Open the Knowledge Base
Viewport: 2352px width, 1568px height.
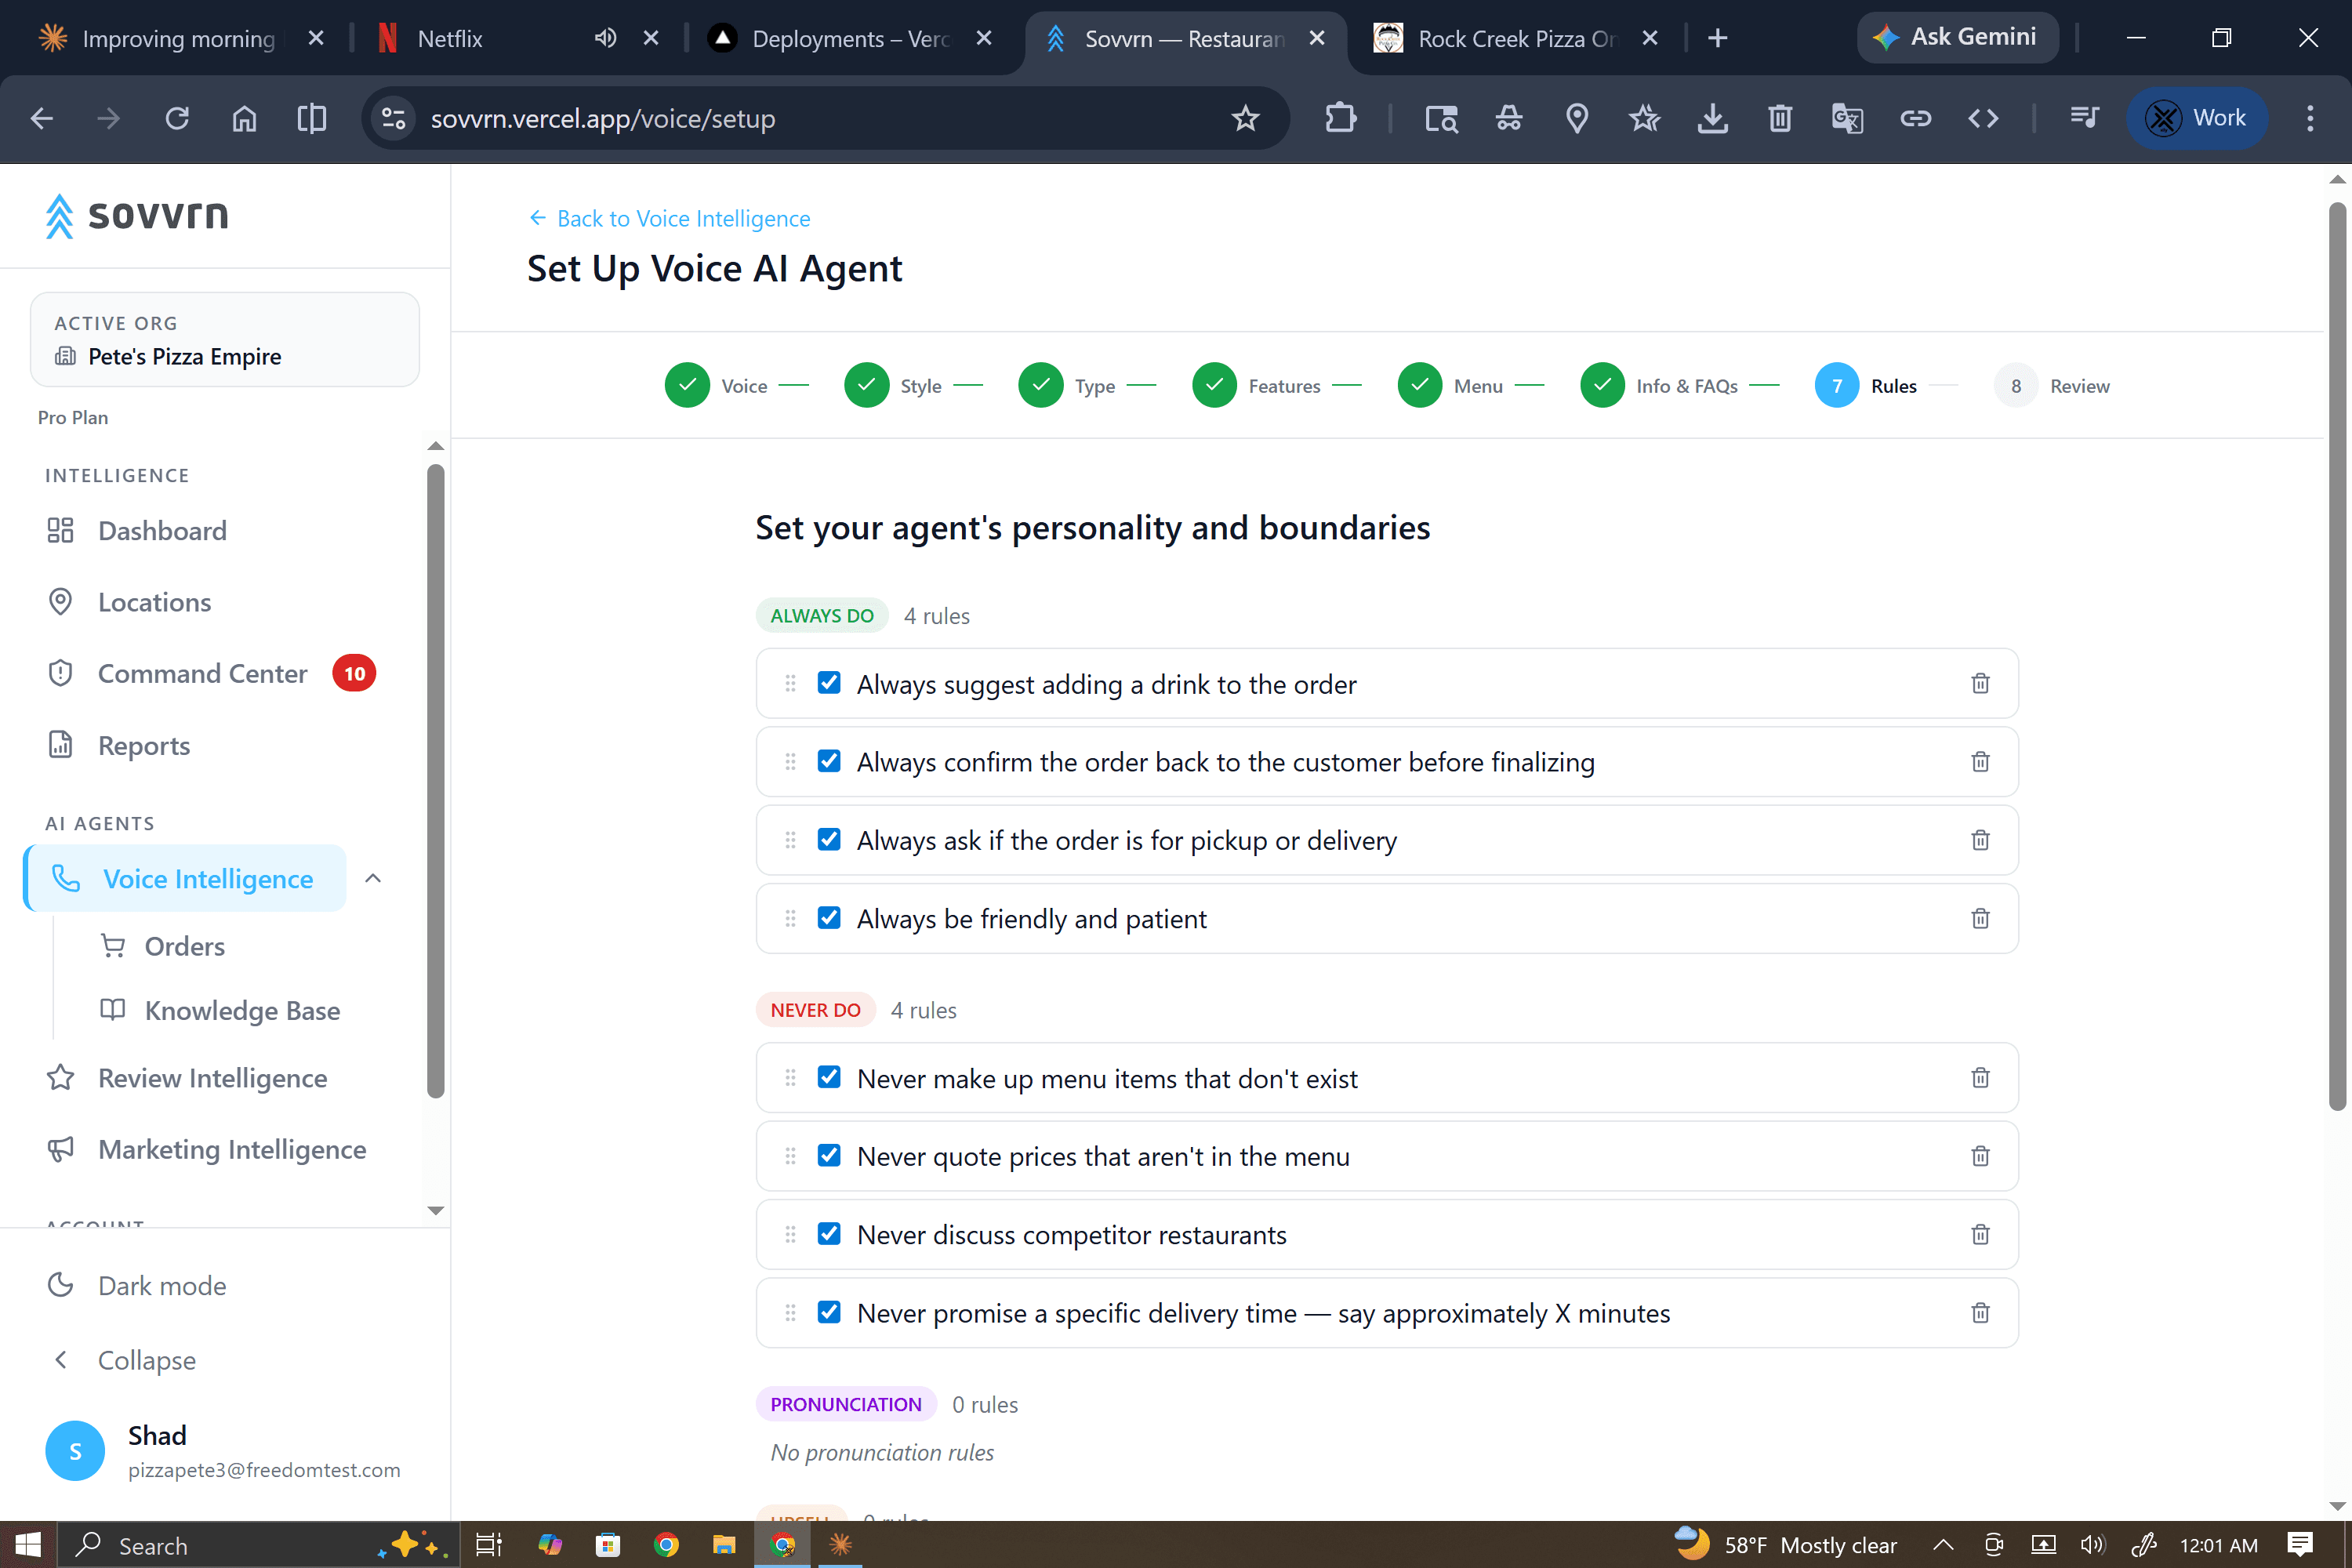point(242,1010)
